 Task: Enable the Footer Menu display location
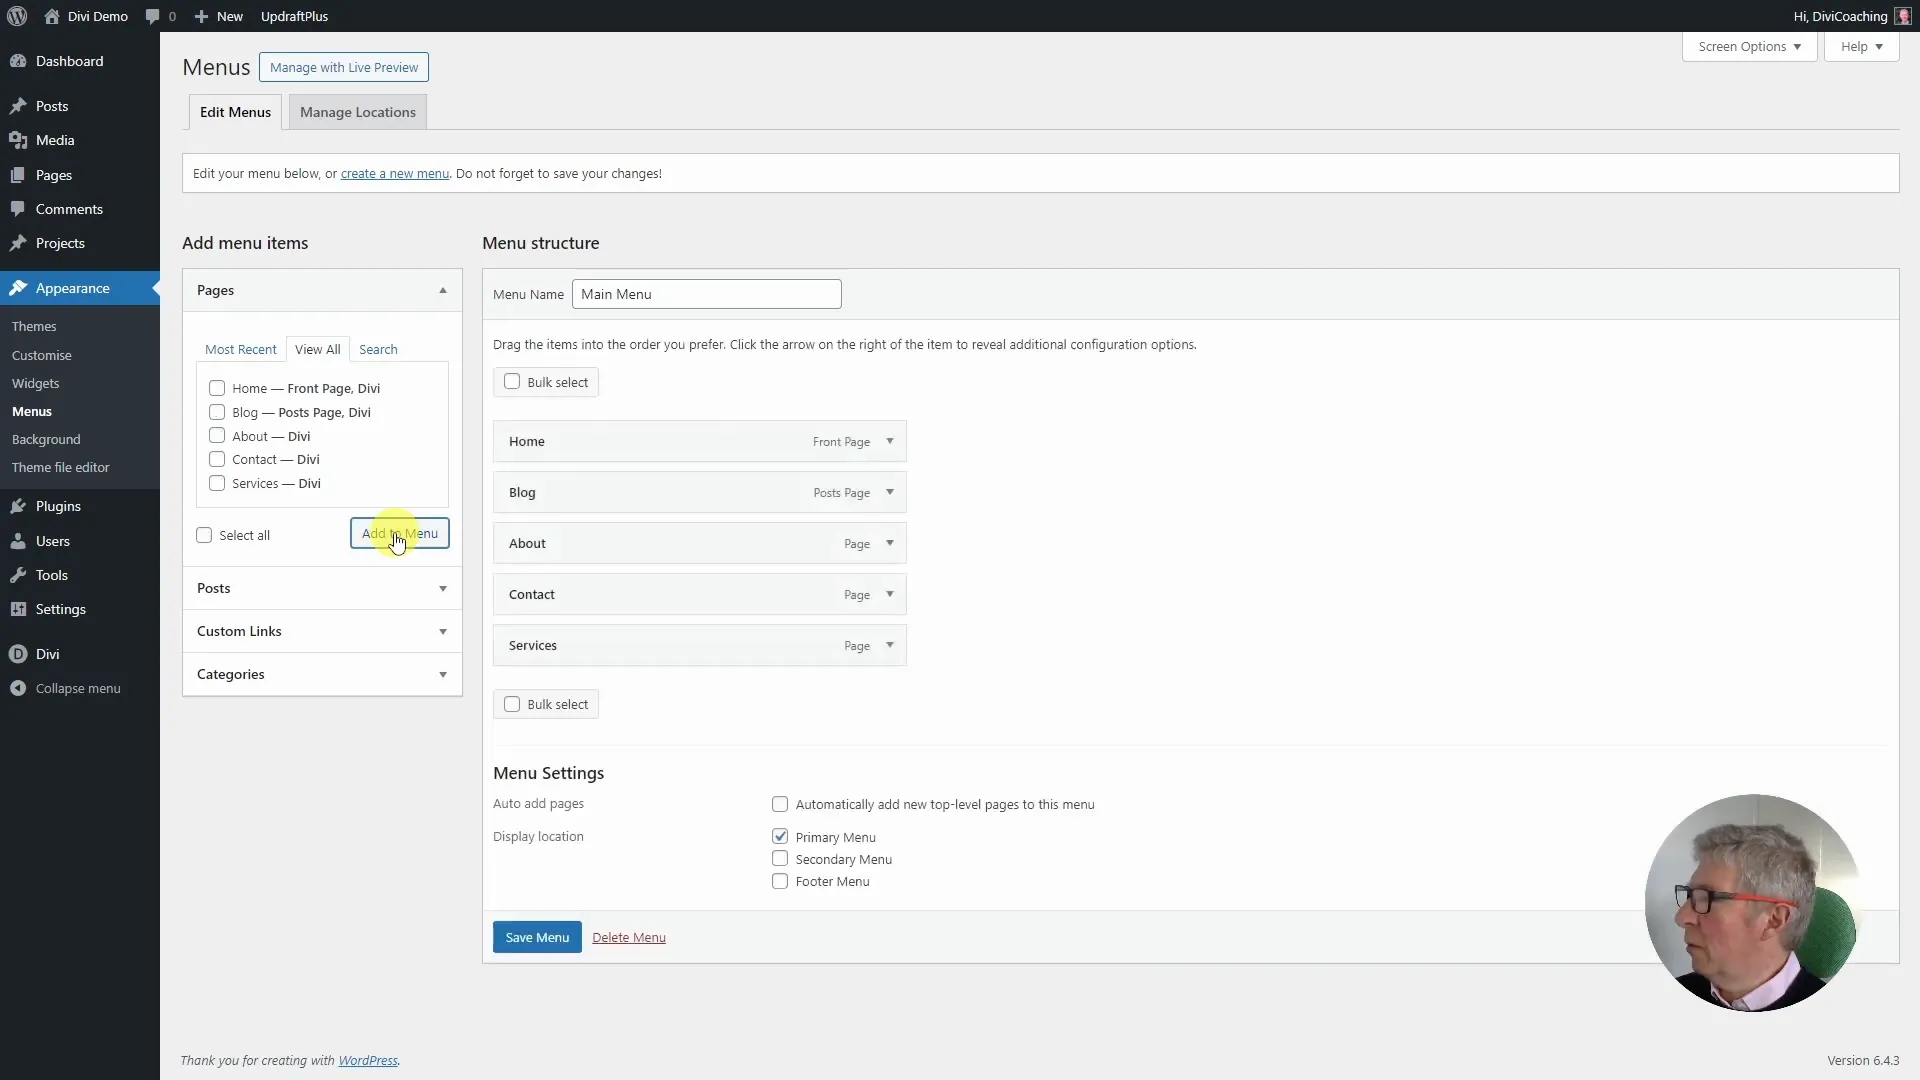coord(780,881)
